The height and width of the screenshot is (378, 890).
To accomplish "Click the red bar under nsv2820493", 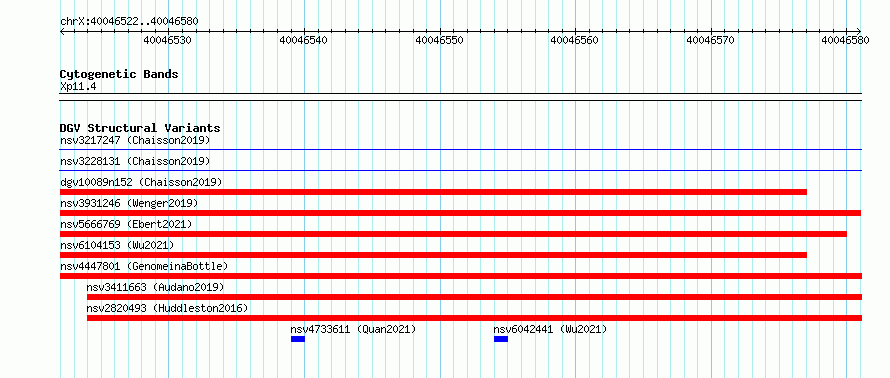I will [x=474, y=318].
